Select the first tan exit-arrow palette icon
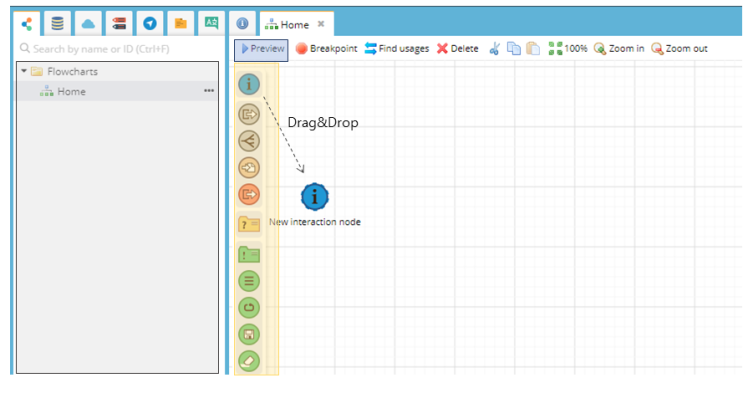743x393 pixels. 249,114
